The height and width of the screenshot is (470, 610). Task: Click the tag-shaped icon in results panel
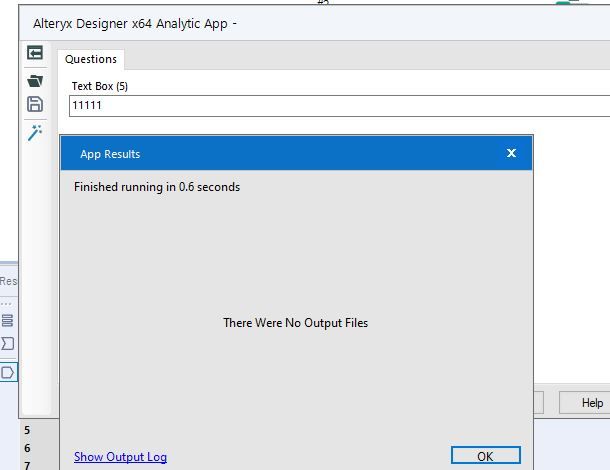point(8,372)
